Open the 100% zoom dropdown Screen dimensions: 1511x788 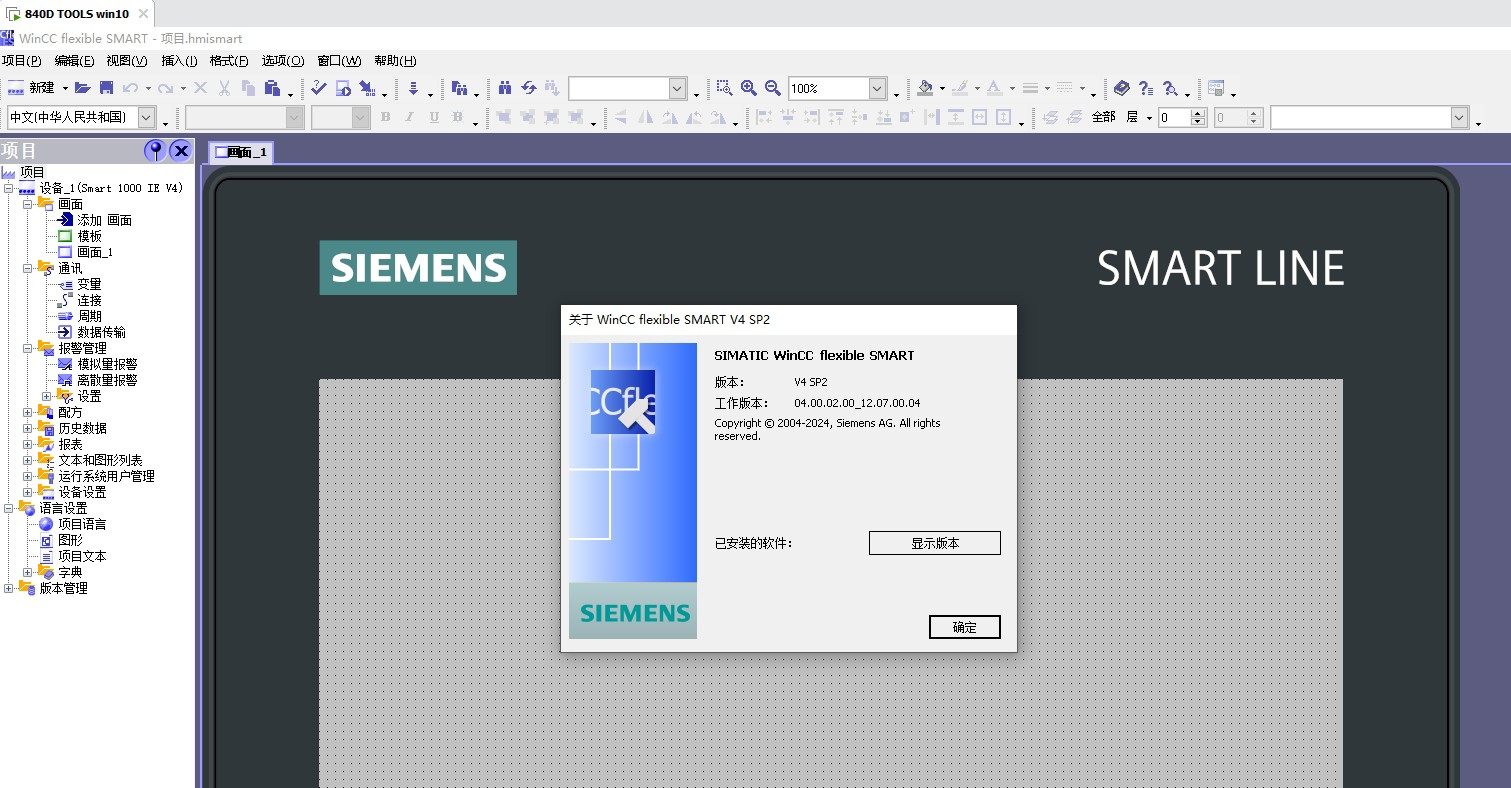[x=877, y=88]
